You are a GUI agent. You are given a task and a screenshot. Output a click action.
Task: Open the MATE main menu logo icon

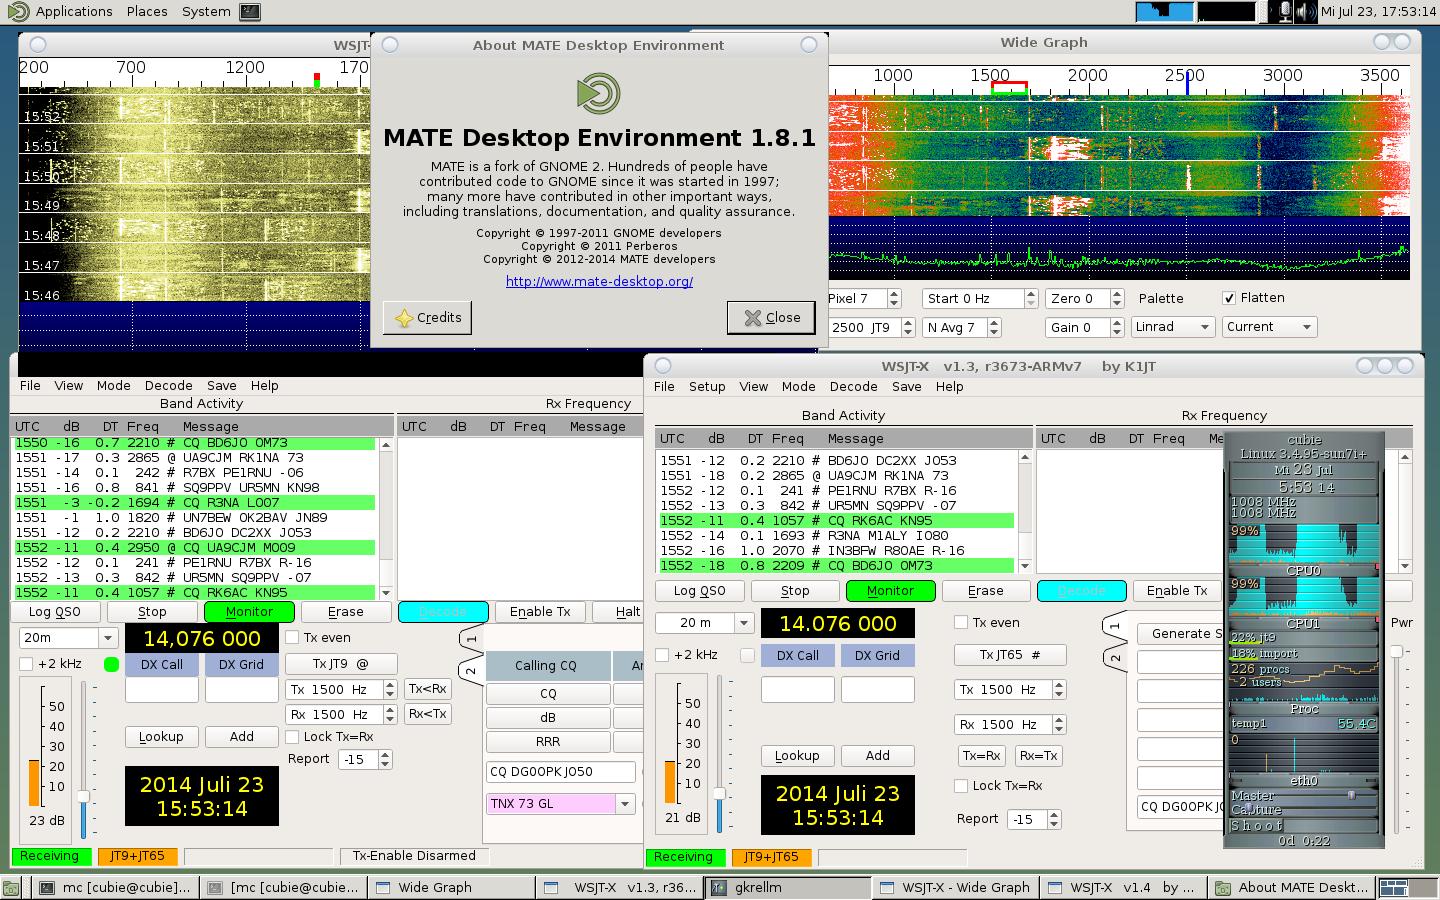pyautogui.click(x=16, y=11)
